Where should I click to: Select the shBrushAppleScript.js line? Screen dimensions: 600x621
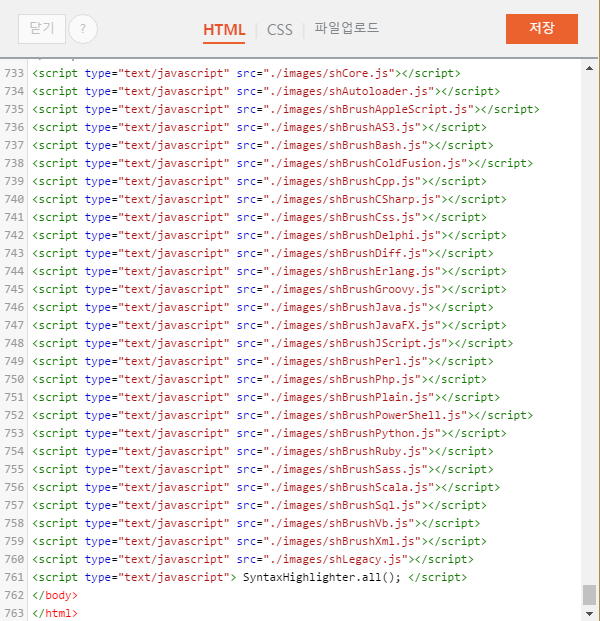tap(286, 109)
